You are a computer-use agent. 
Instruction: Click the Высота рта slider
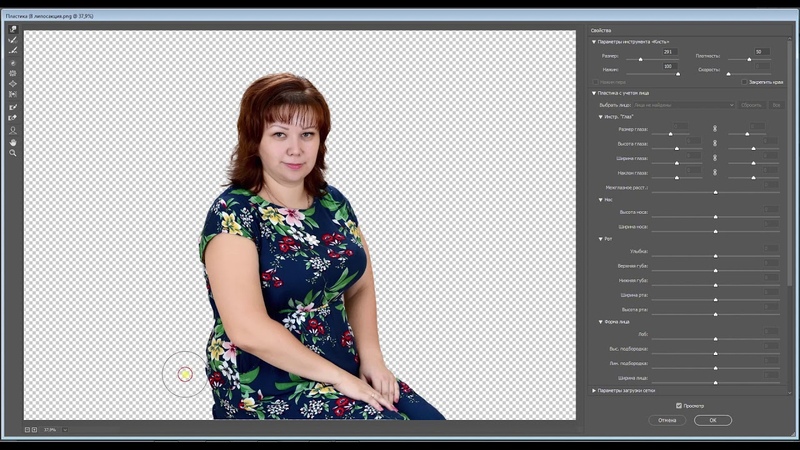click(x=715, y=314)
